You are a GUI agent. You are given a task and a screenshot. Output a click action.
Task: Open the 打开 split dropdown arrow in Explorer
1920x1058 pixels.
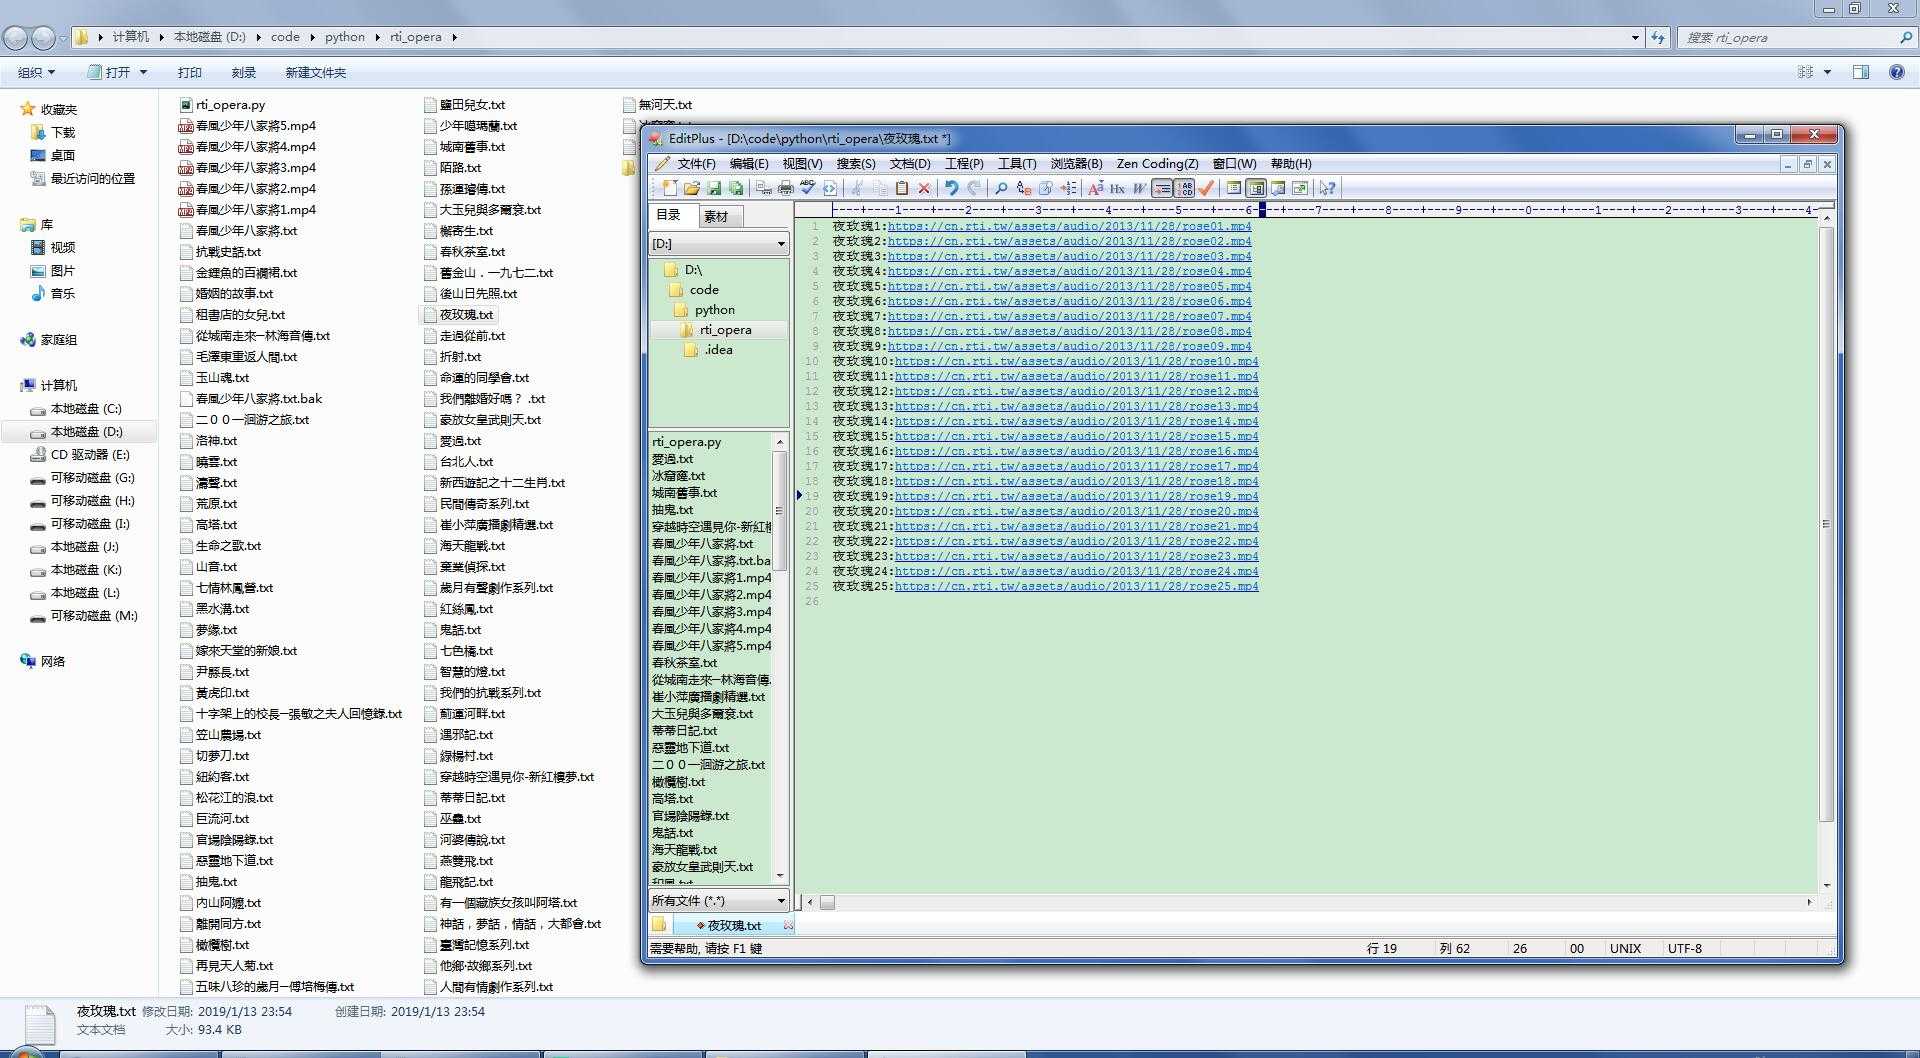(x=143, y=72)
